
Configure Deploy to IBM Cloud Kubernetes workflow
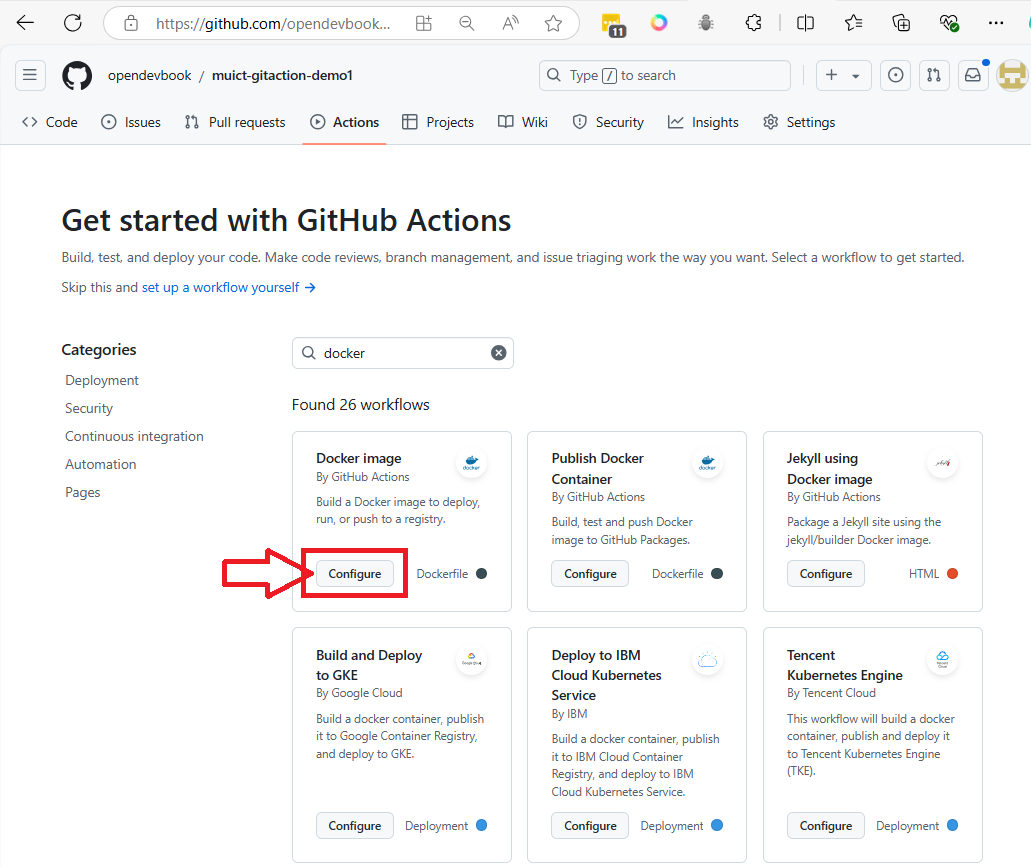coord(590,826)
